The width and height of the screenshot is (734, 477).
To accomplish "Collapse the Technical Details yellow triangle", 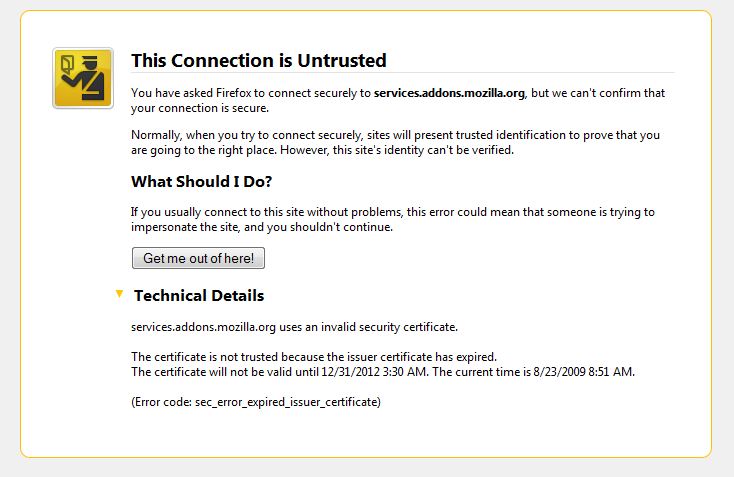I will coord(119,294).
